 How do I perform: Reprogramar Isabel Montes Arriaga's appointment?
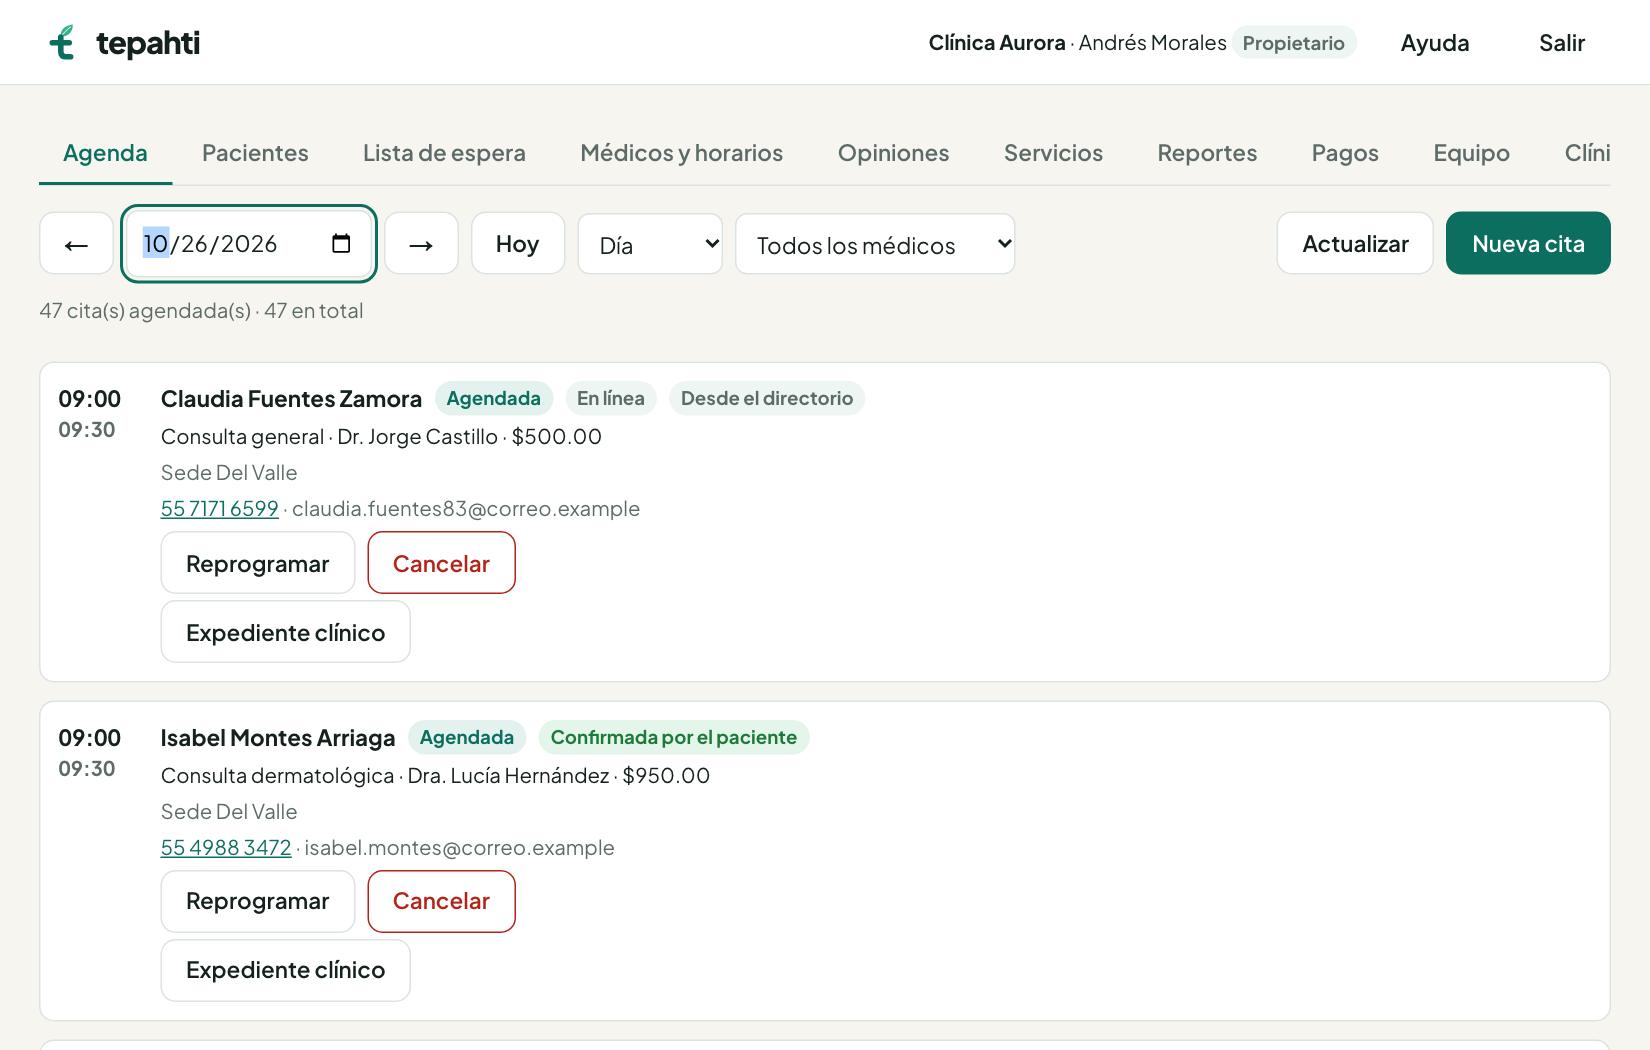(x=258, y=901)
